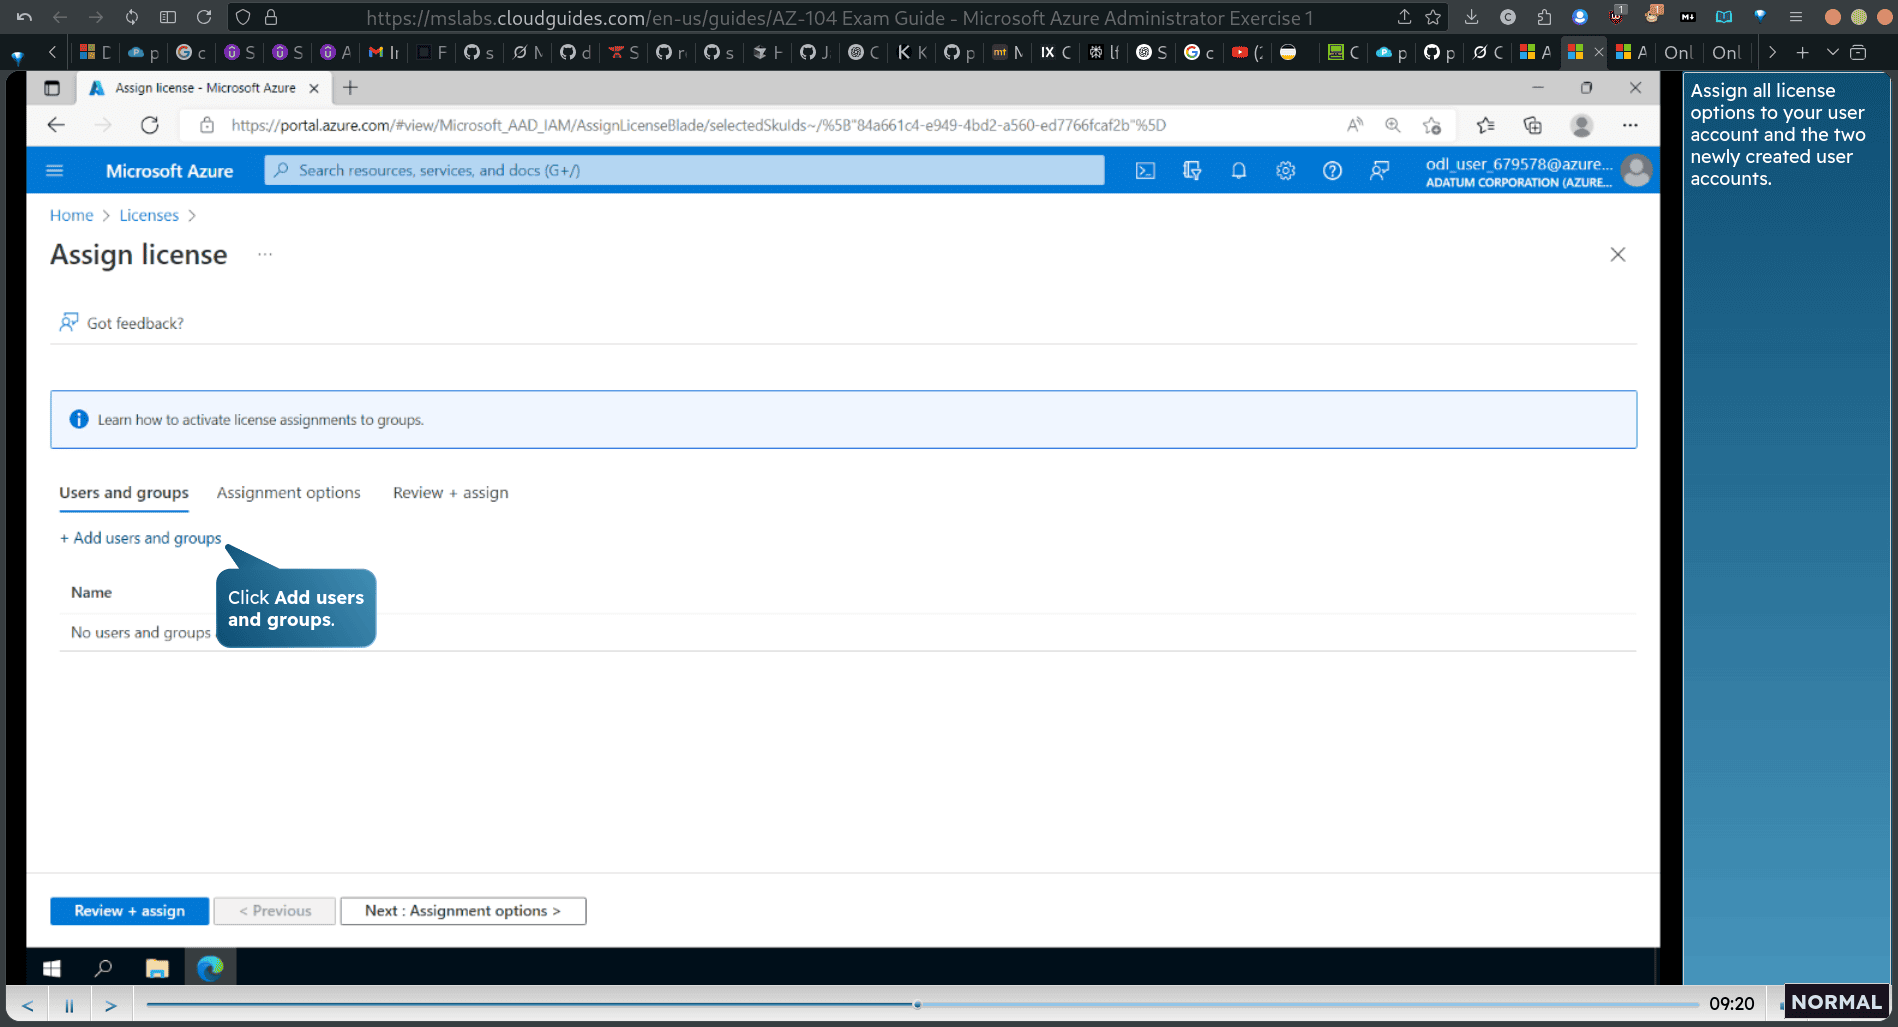Open a new tab in inner Edge window
1898x1027 pixels.
tap(350, 88)
